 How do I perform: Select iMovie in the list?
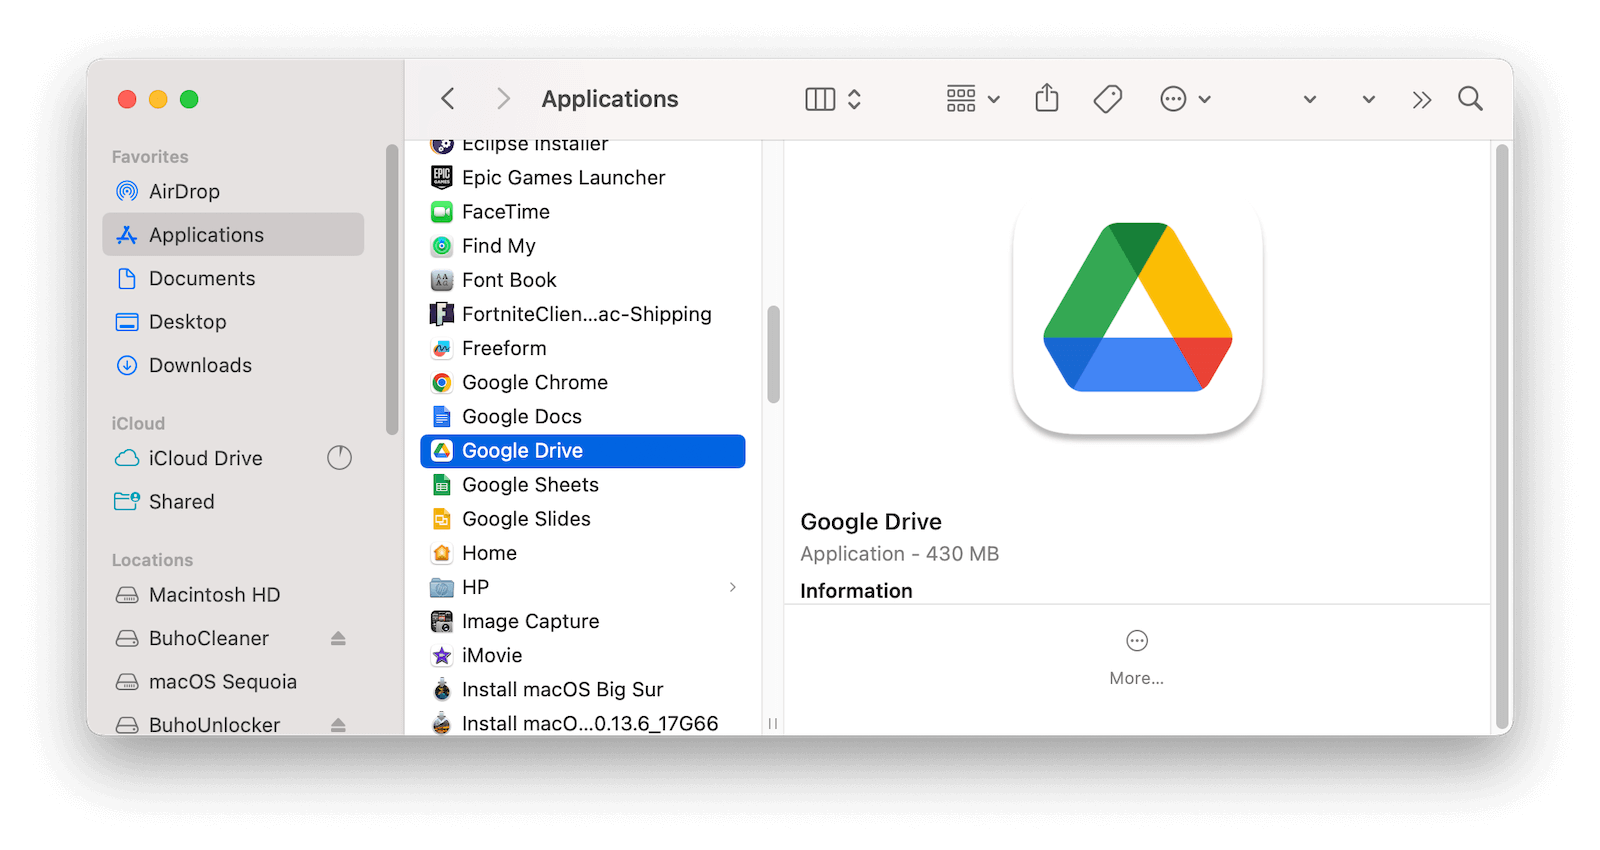tap(583, 655)
